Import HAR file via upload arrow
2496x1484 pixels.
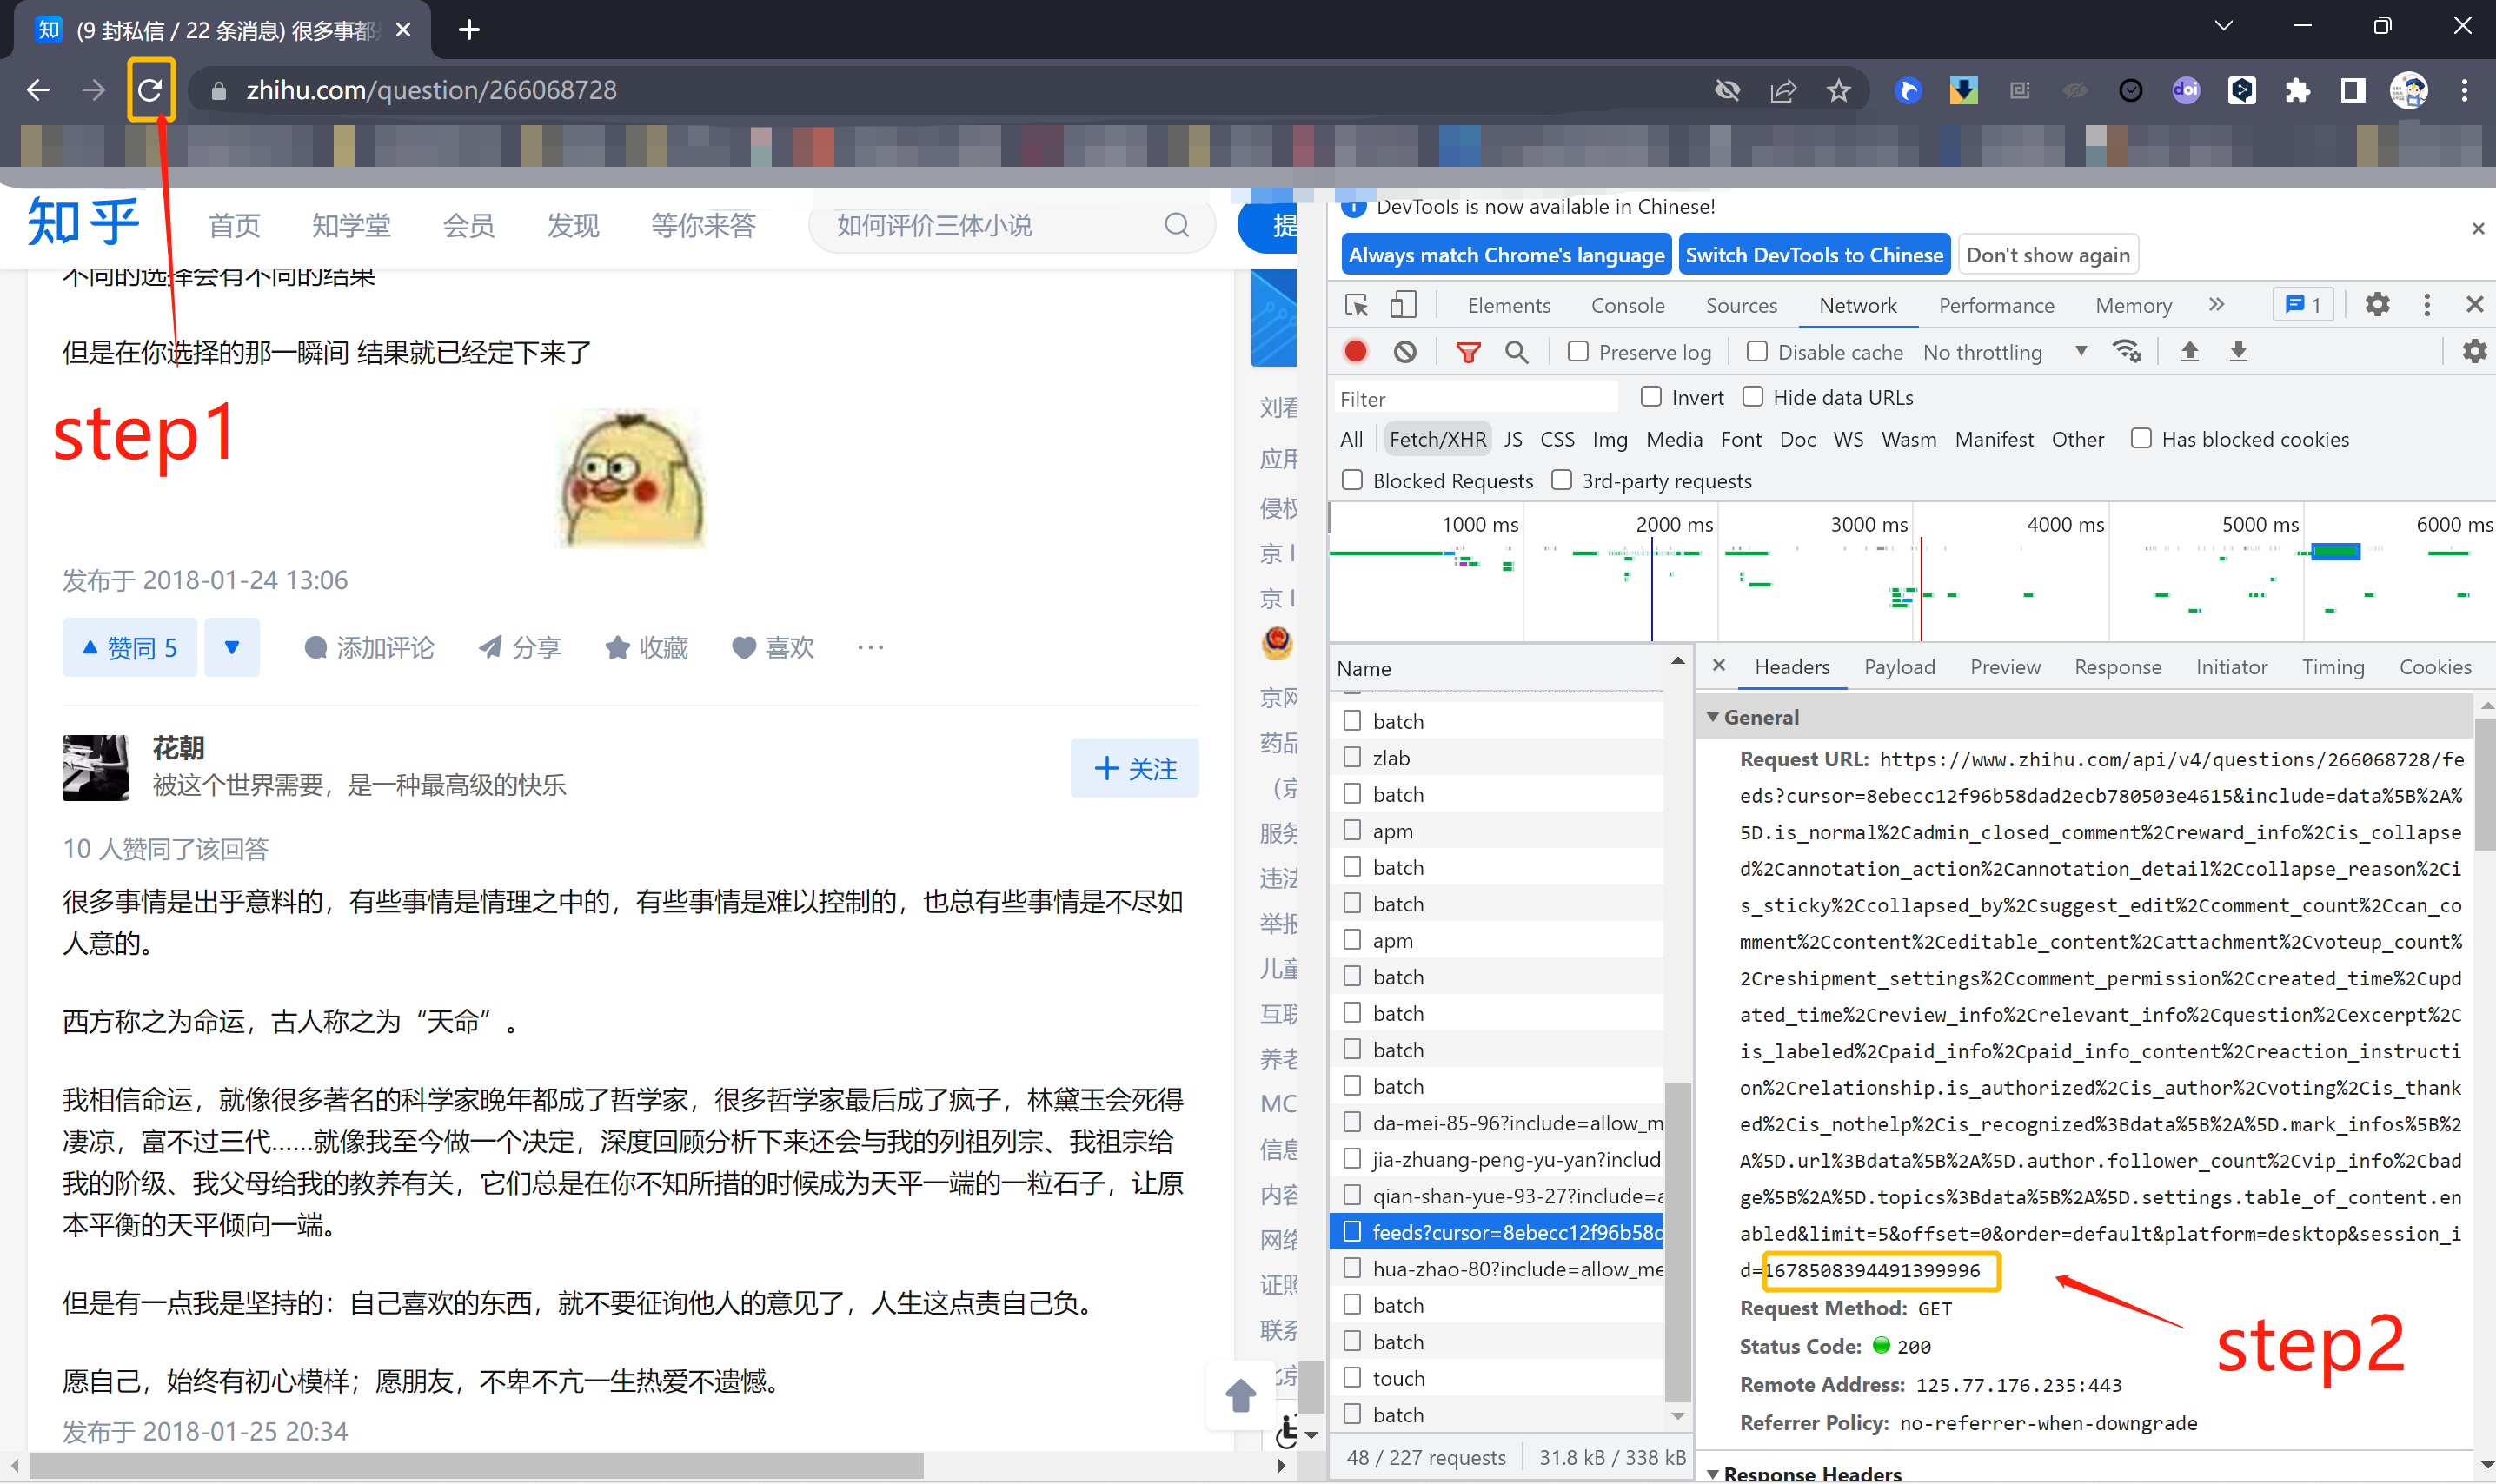pos(2190,352)
